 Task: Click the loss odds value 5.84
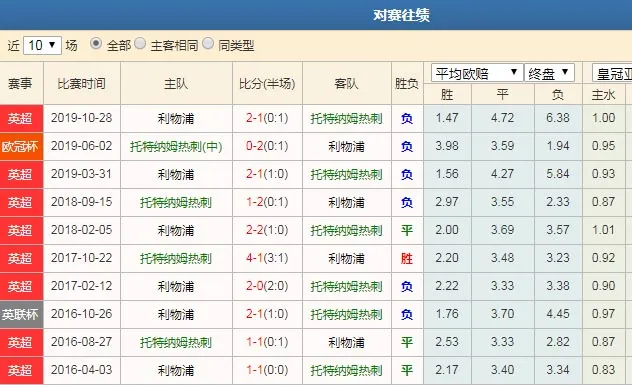point(558,174)
